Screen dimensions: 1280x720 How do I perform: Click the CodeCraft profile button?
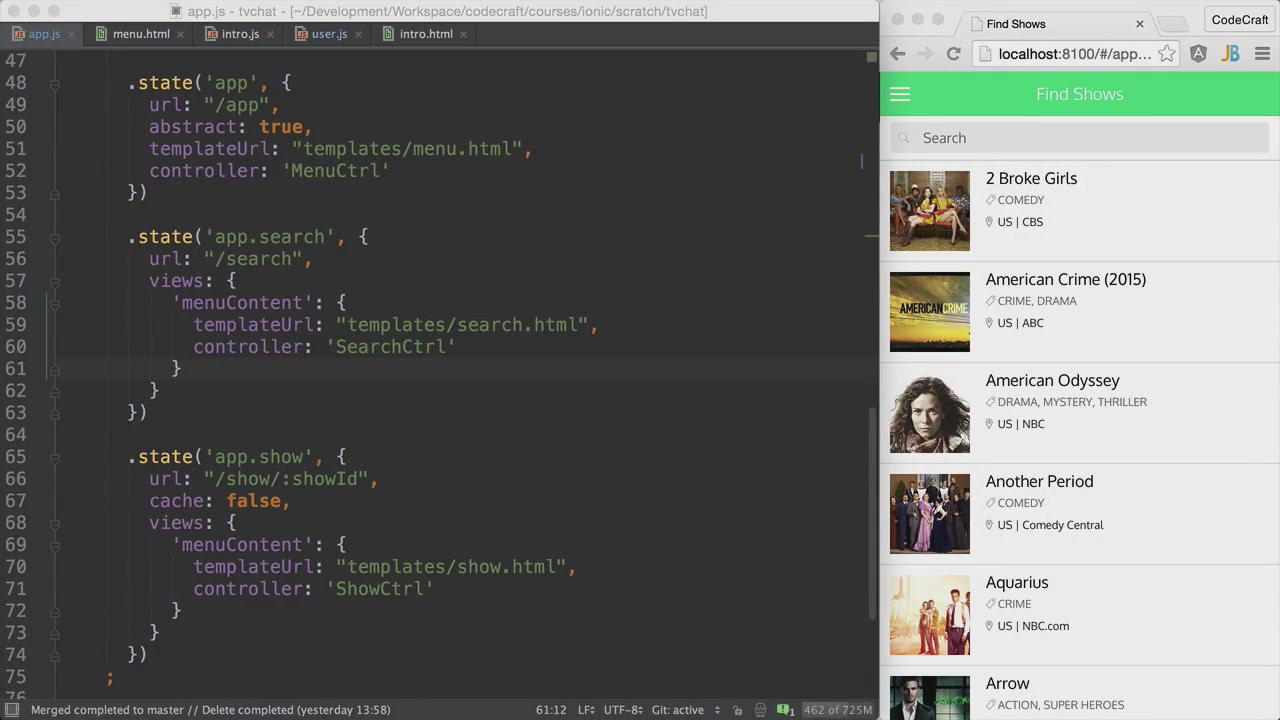(1240, 20)
